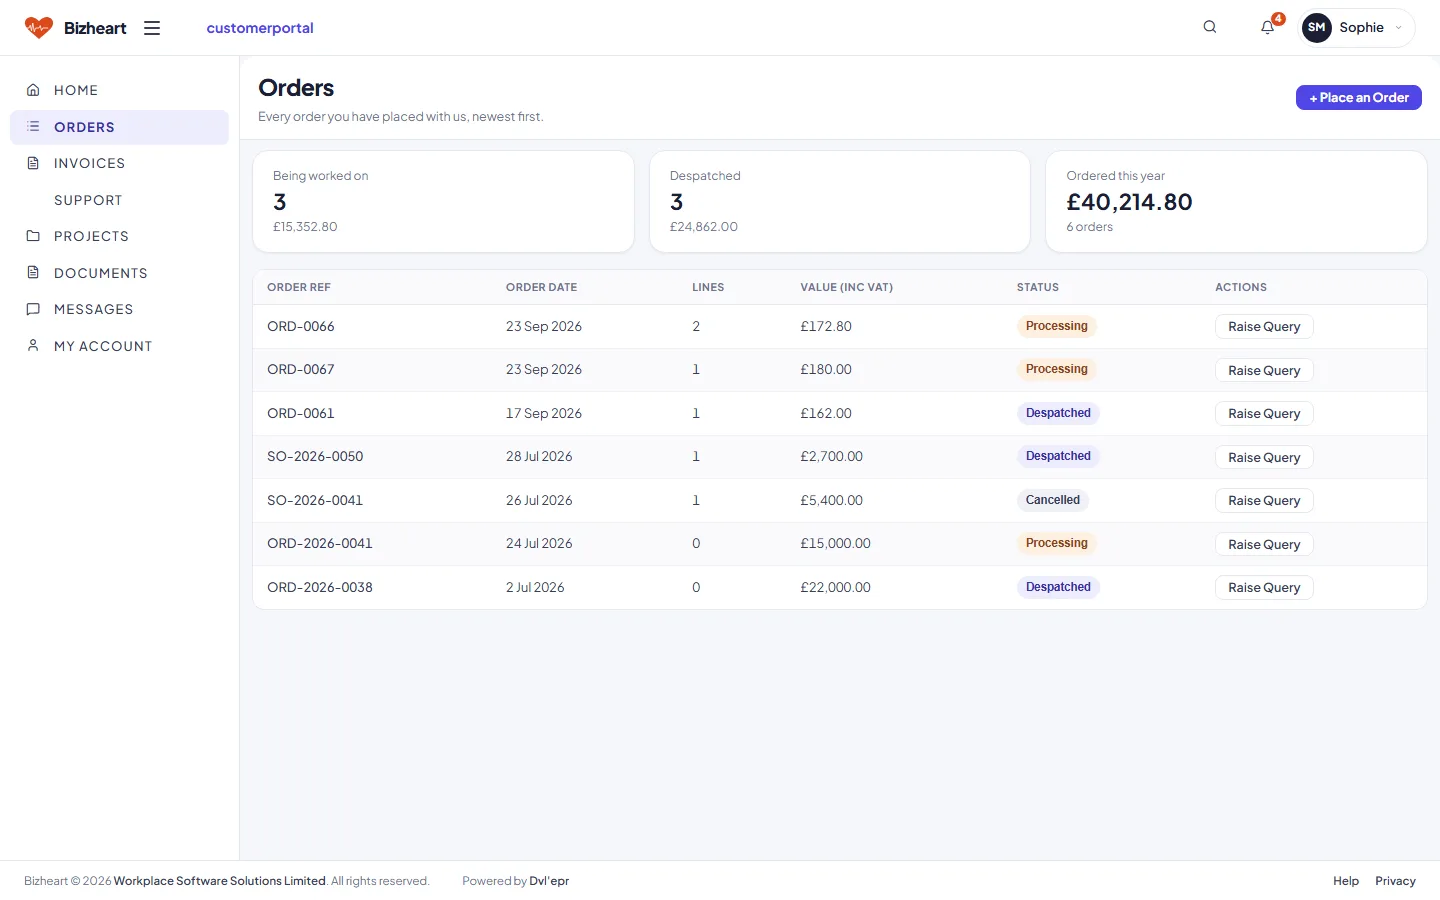Open Invoices from the sidebar

pos(119,163)
